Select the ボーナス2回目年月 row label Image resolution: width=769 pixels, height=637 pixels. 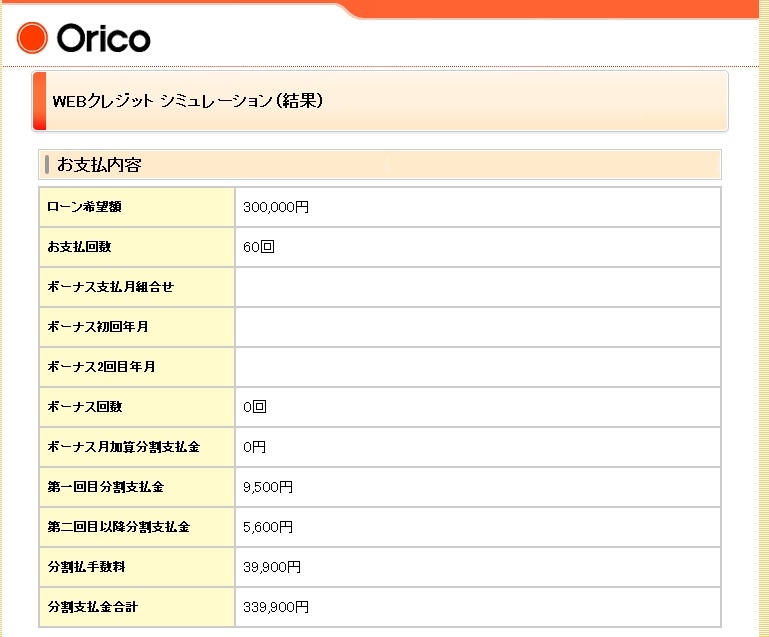(x=101, y=367)
